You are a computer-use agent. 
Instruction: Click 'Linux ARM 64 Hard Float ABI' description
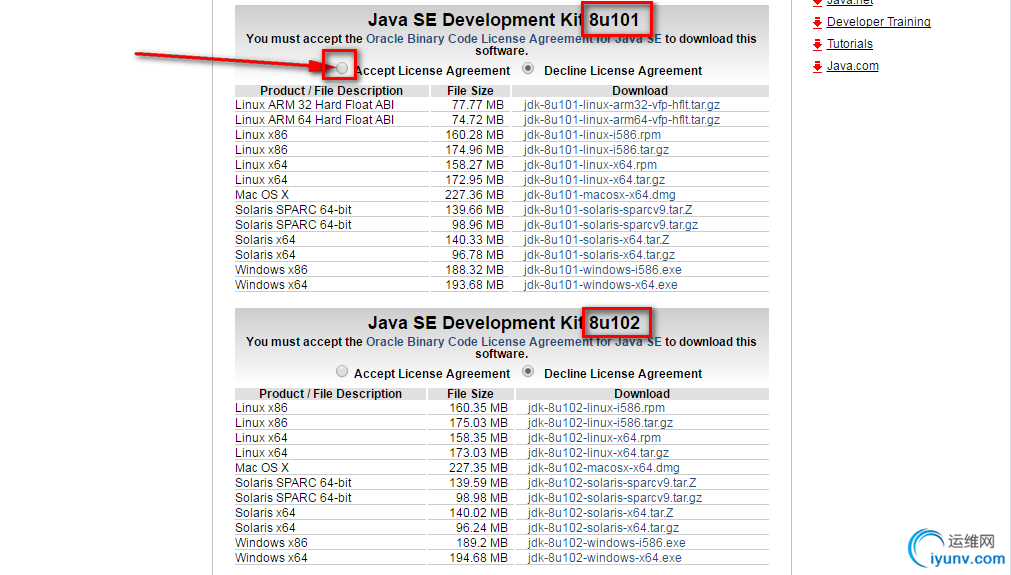pyautogui.click(x=314, y=120)
